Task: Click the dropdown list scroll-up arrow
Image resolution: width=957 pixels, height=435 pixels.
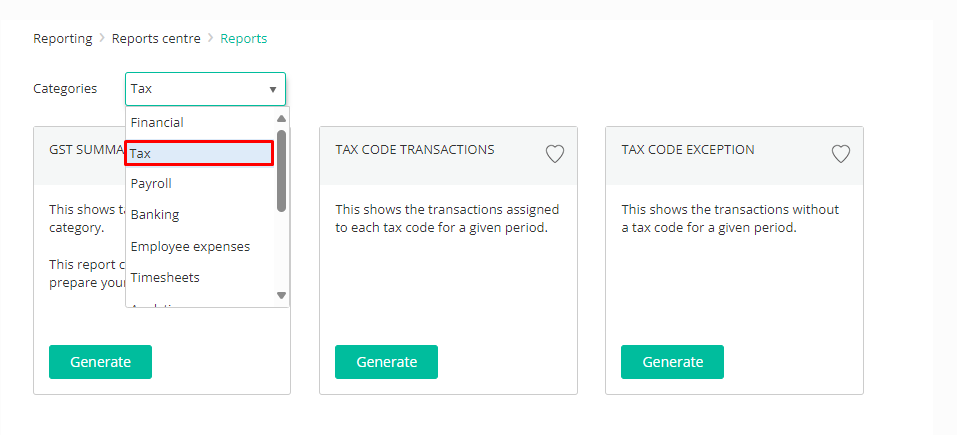Action: pos(281,119)
